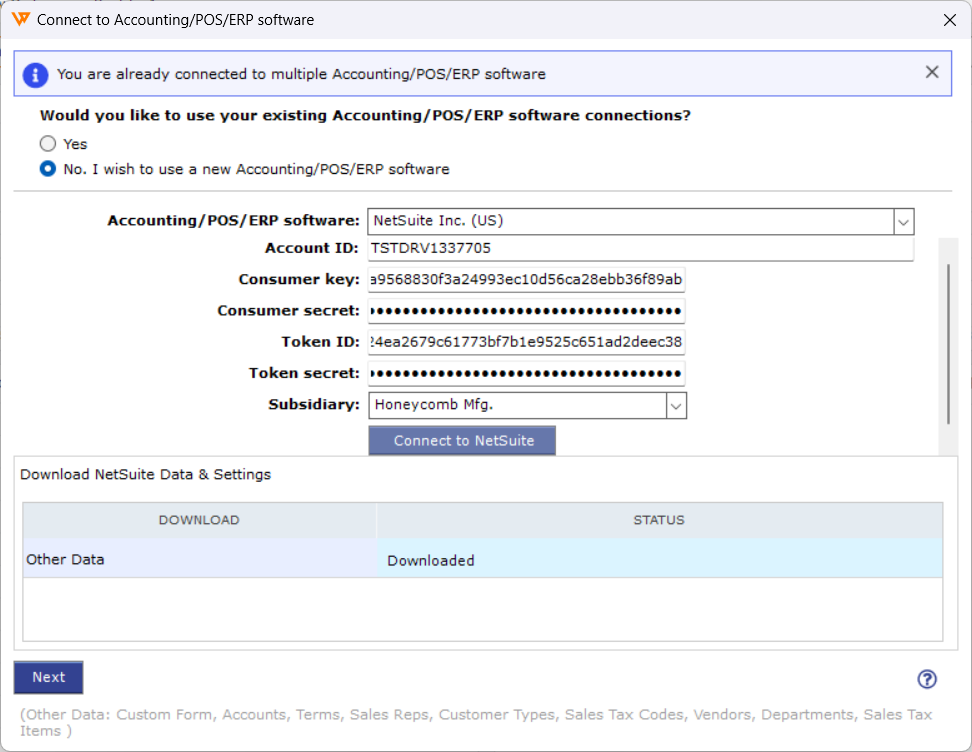Click the Account ID field
The image size is (972, 752).
pos(640,249)
